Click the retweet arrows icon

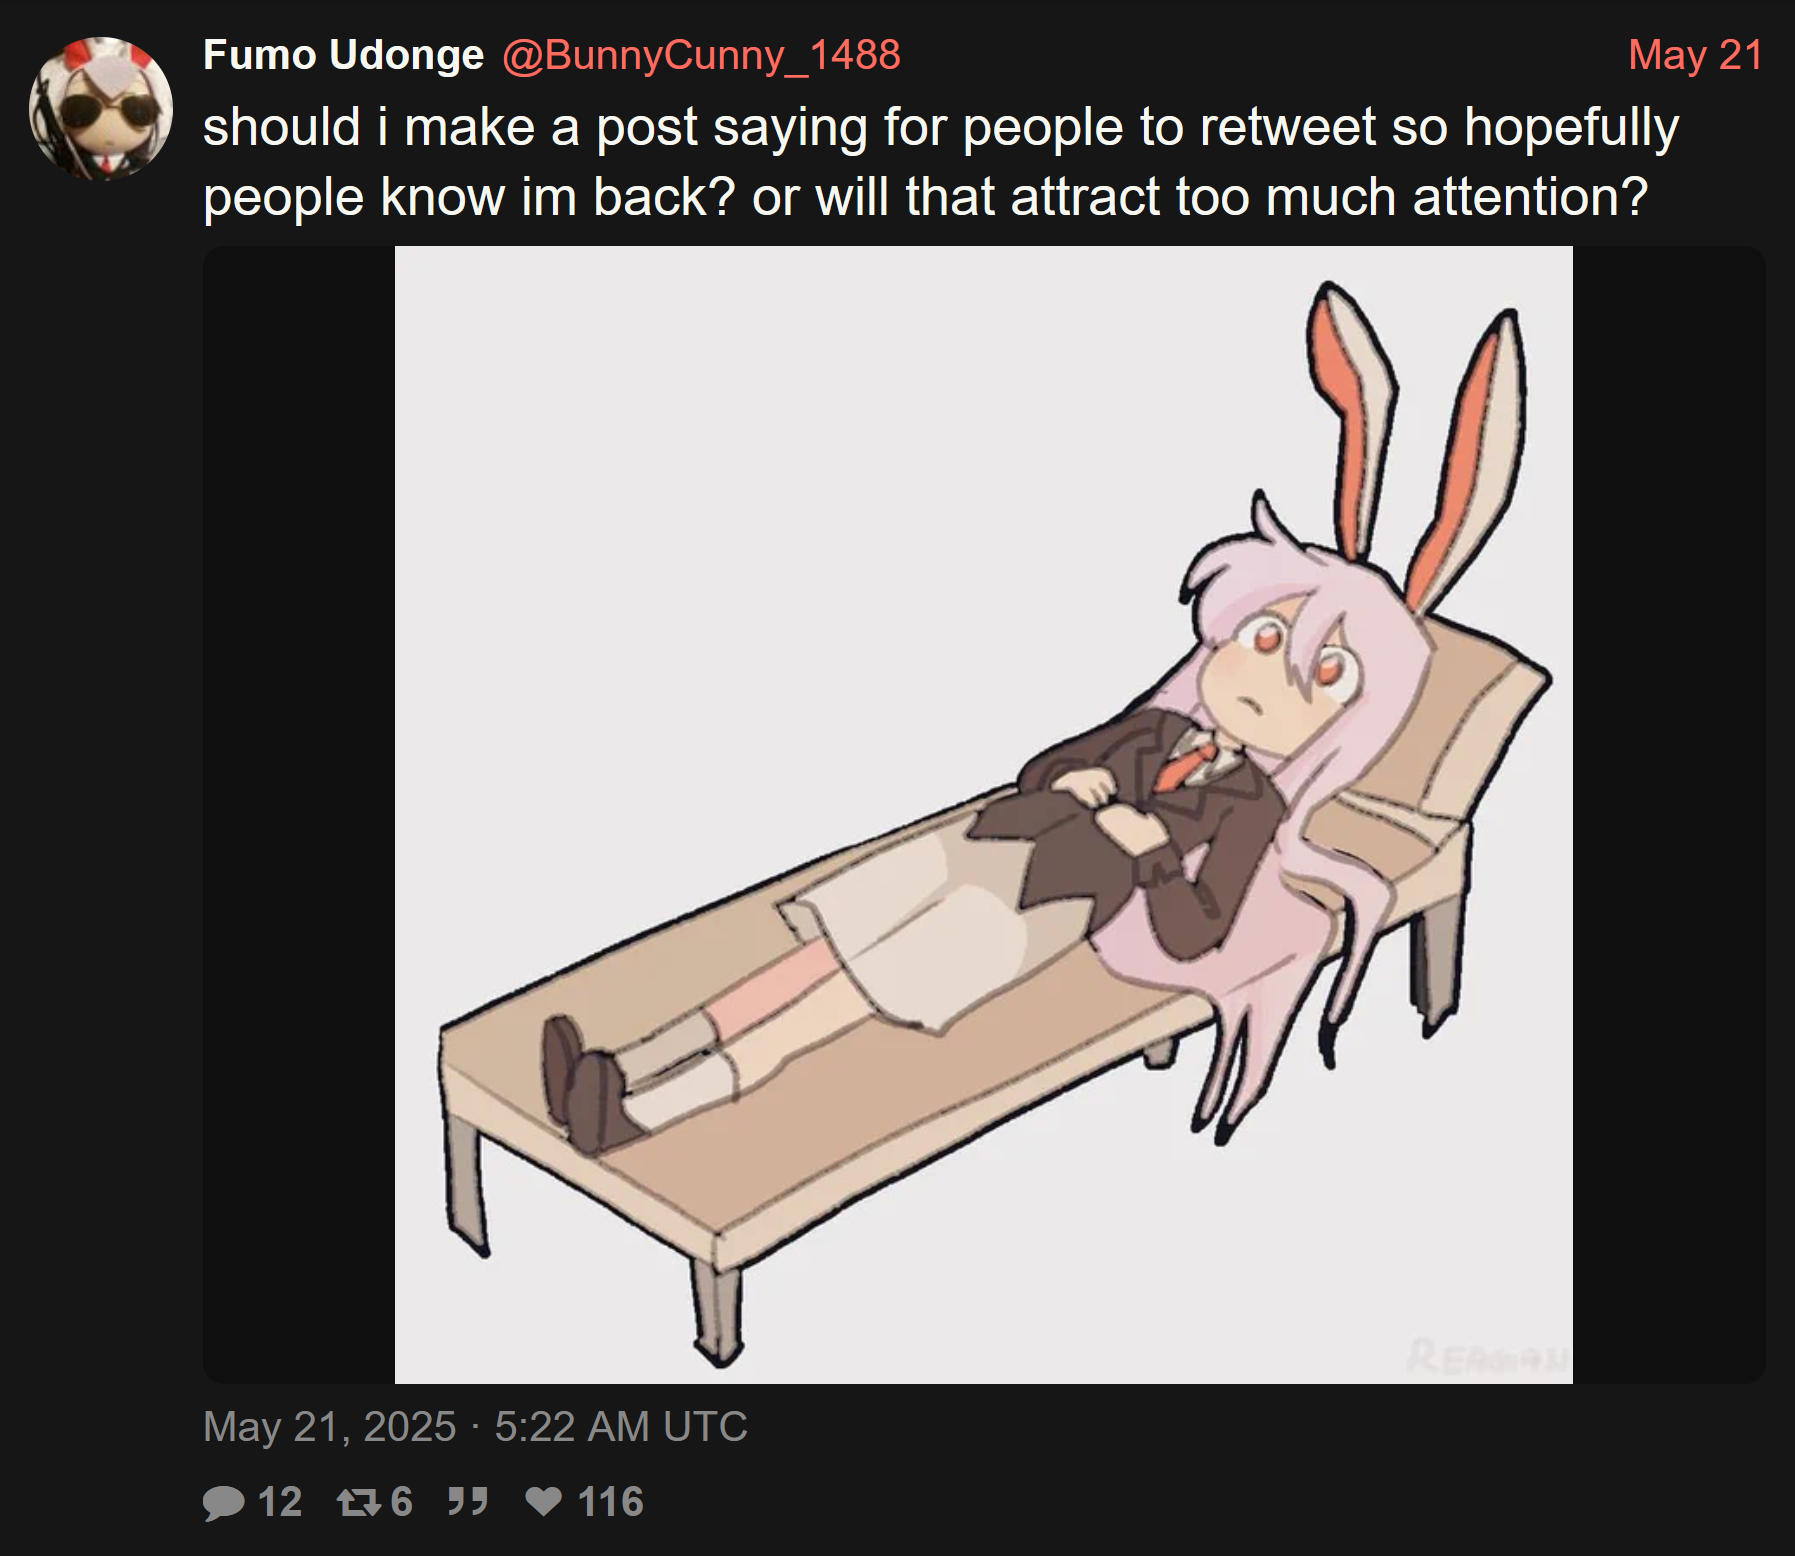[358, 1502]
